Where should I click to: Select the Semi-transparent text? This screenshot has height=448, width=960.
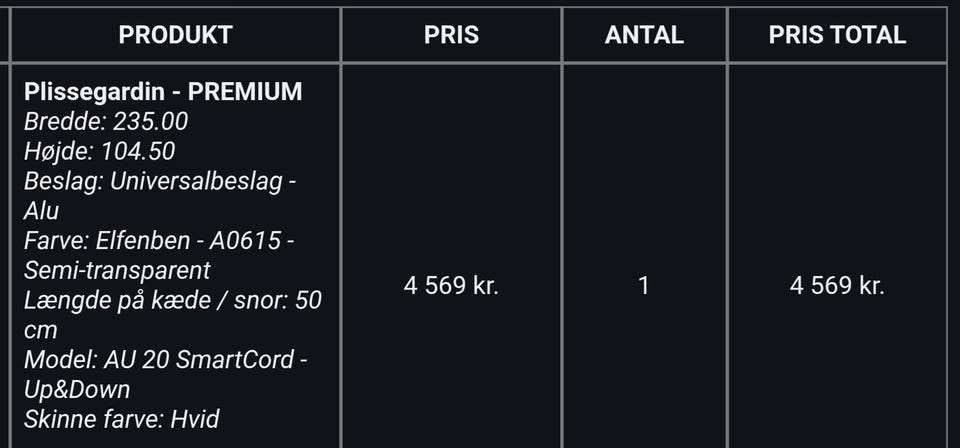click(117, 271)
